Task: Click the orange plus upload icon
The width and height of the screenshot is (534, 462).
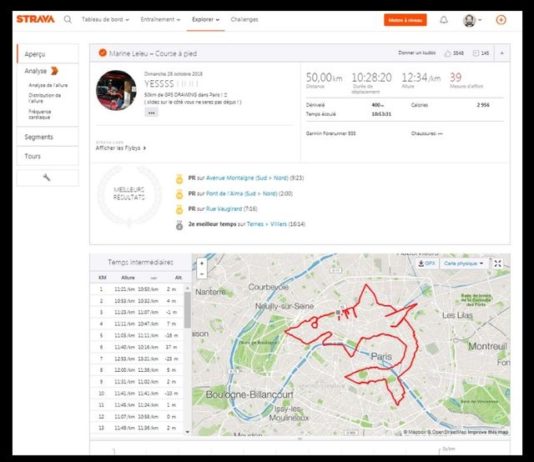Action: tap(501, 20)
